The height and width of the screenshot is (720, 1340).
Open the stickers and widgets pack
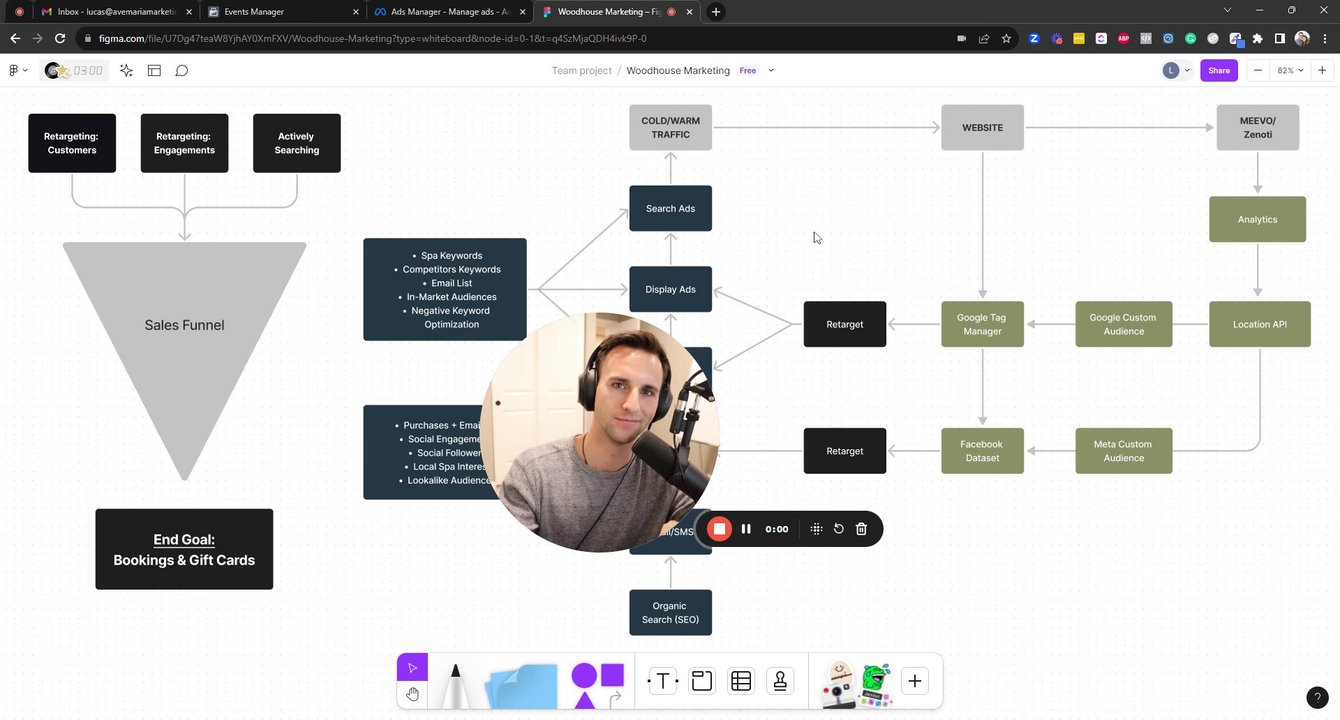tap(856, 684)
